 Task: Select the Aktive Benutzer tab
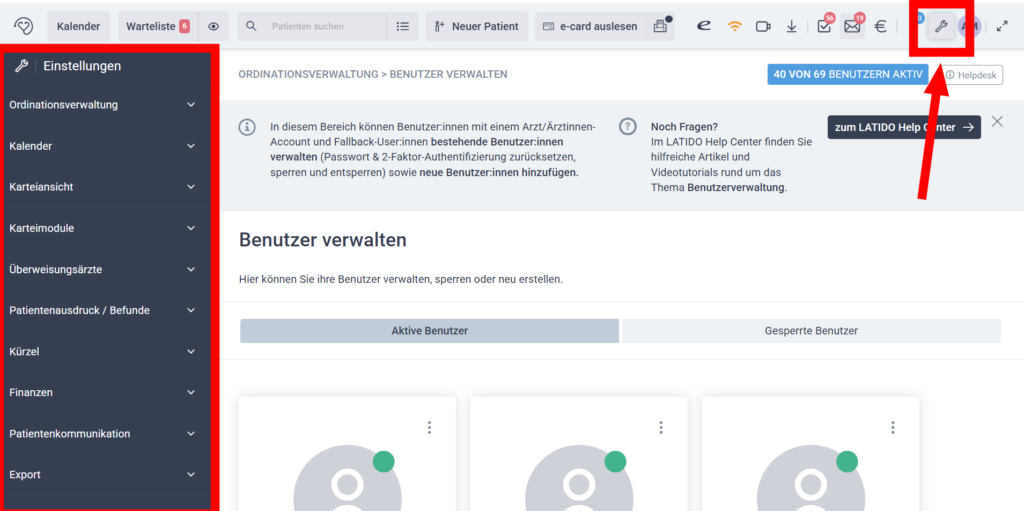tap(429, 331)
